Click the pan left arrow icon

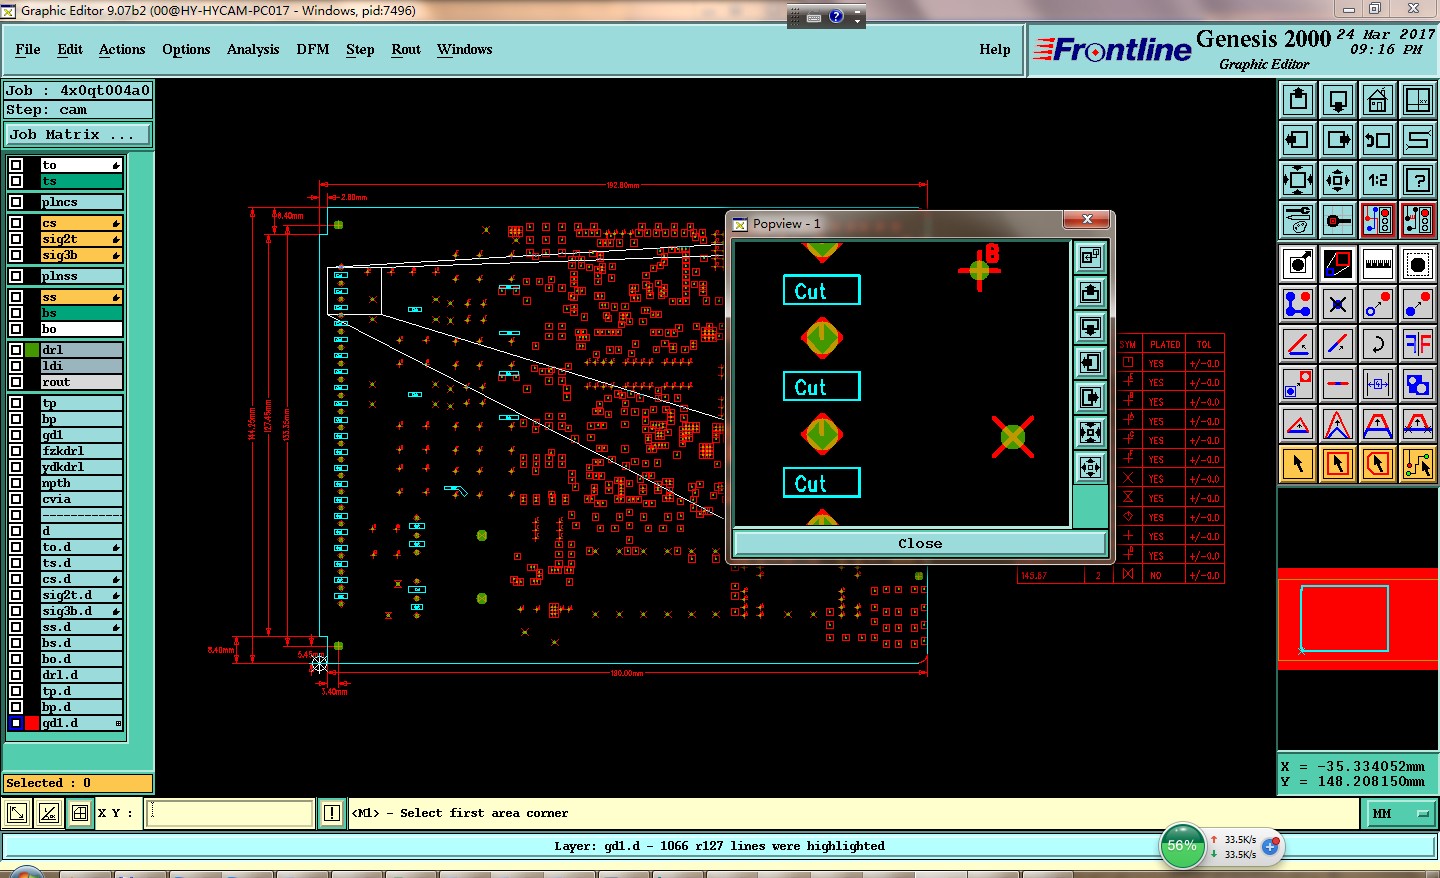pos(1298,140)
